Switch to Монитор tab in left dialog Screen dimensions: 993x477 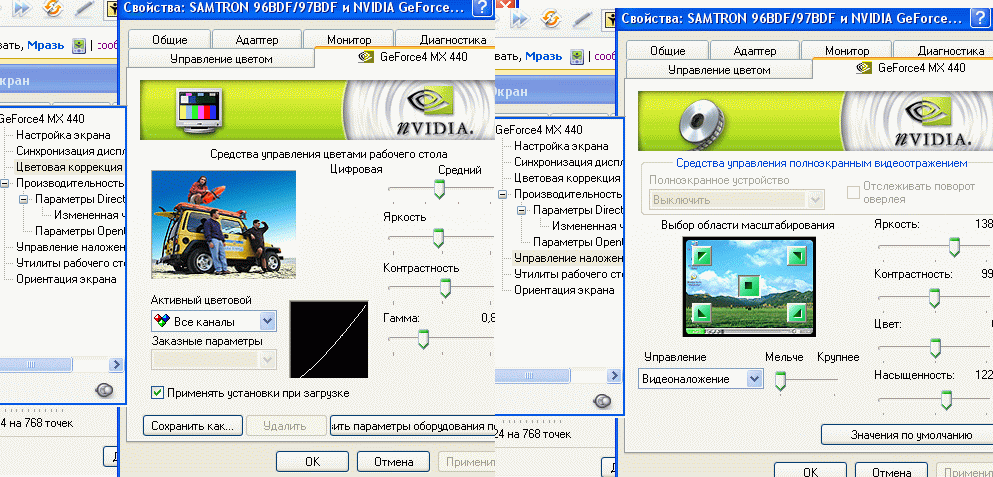point(349,39)
